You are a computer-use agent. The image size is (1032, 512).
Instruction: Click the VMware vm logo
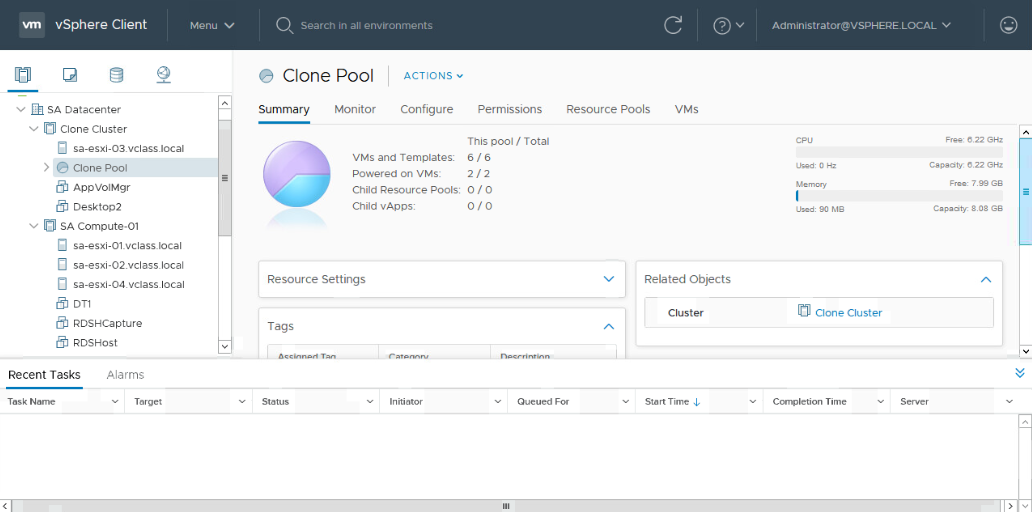pos(32,25)
